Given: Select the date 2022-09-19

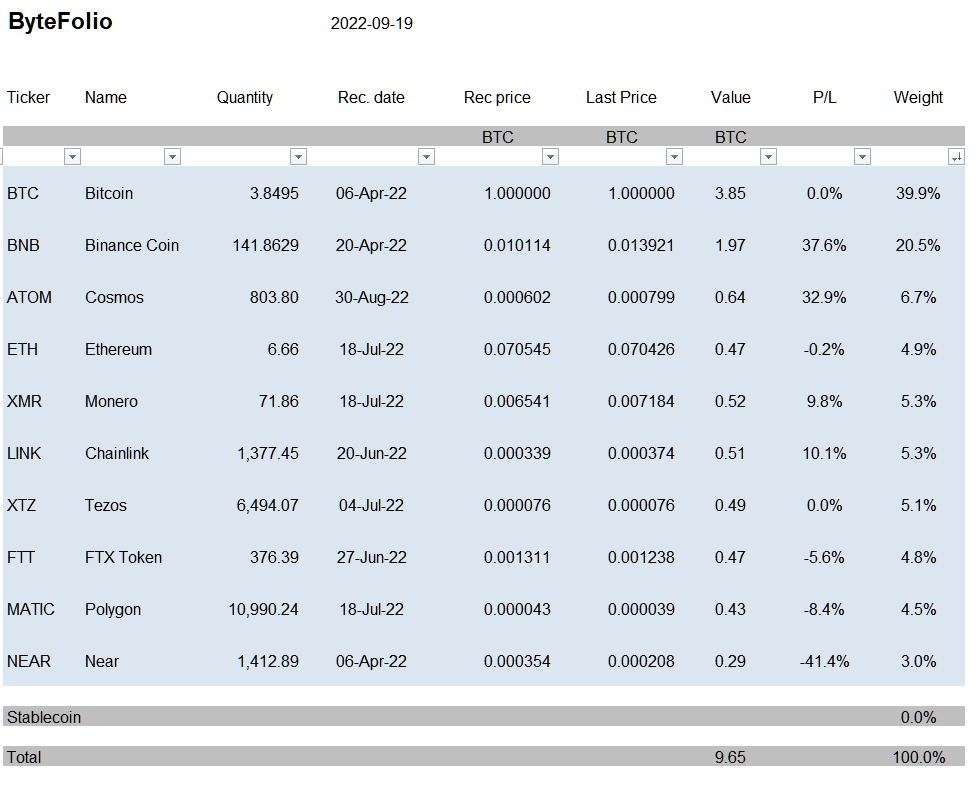Looking at the screenshot, I should click(x=371, y=24).
